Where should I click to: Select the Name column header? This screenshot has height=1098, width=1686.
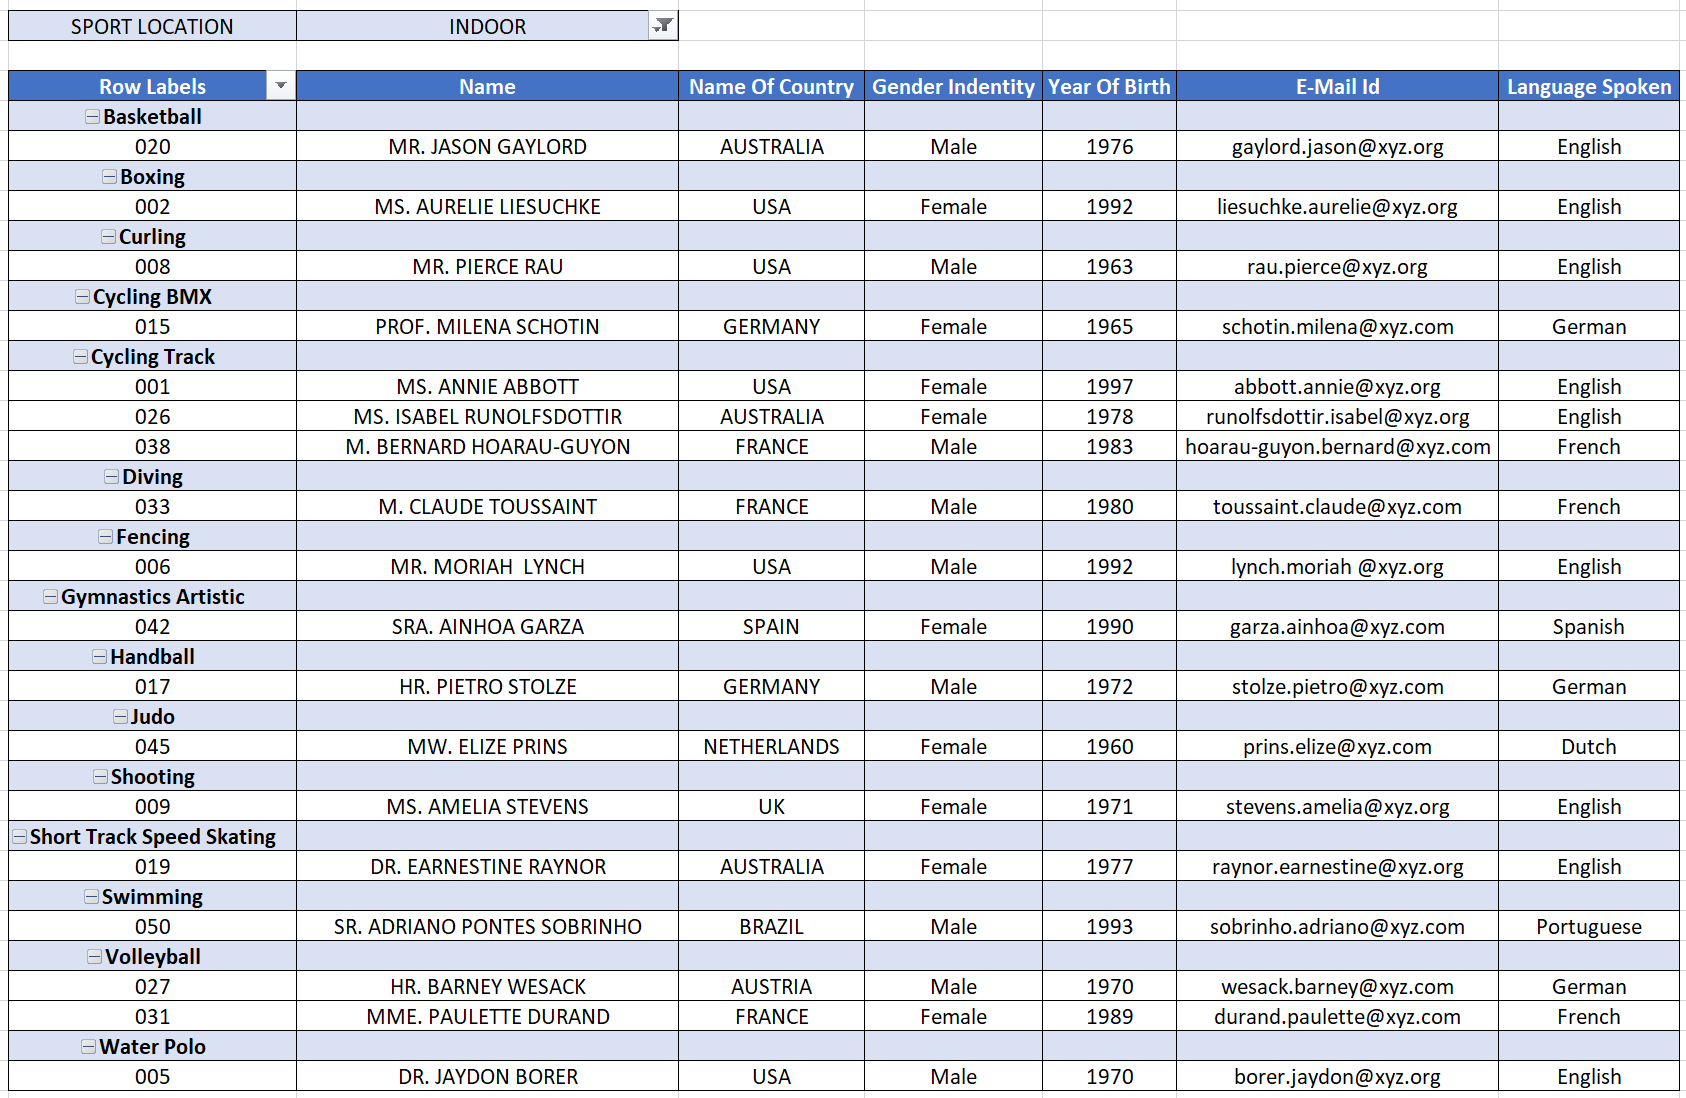coord(487,86)
